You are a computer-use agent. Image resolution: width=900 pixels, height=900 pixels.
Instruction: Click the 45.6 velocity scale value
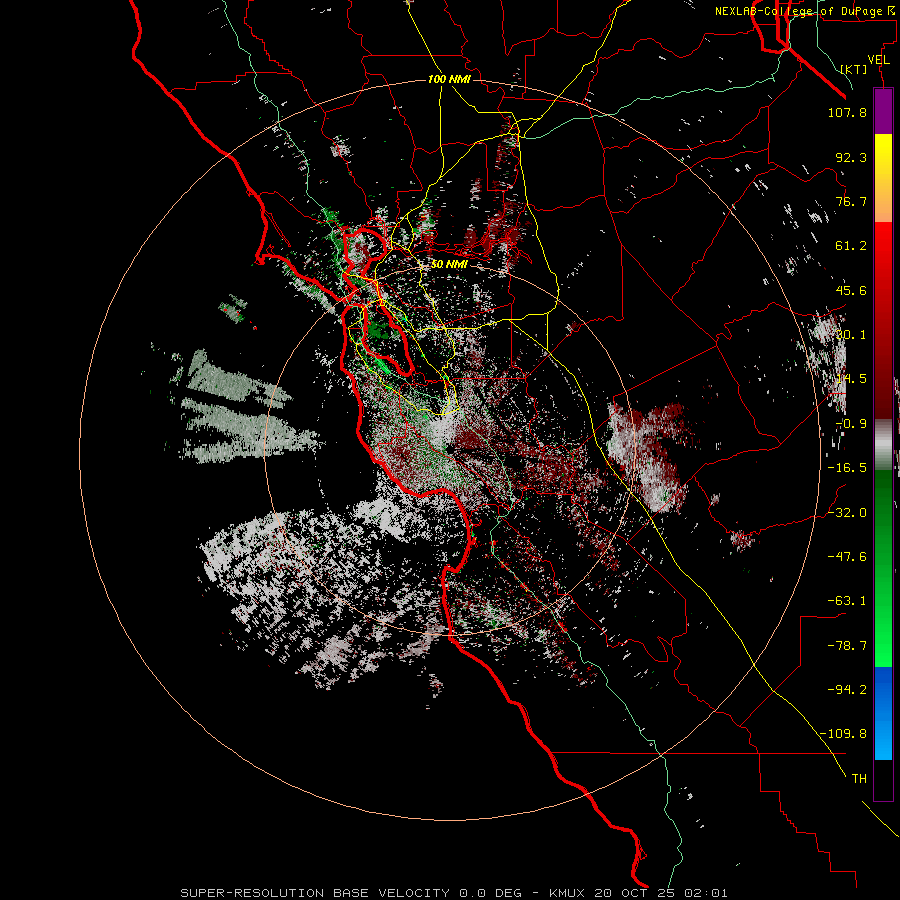851,290
